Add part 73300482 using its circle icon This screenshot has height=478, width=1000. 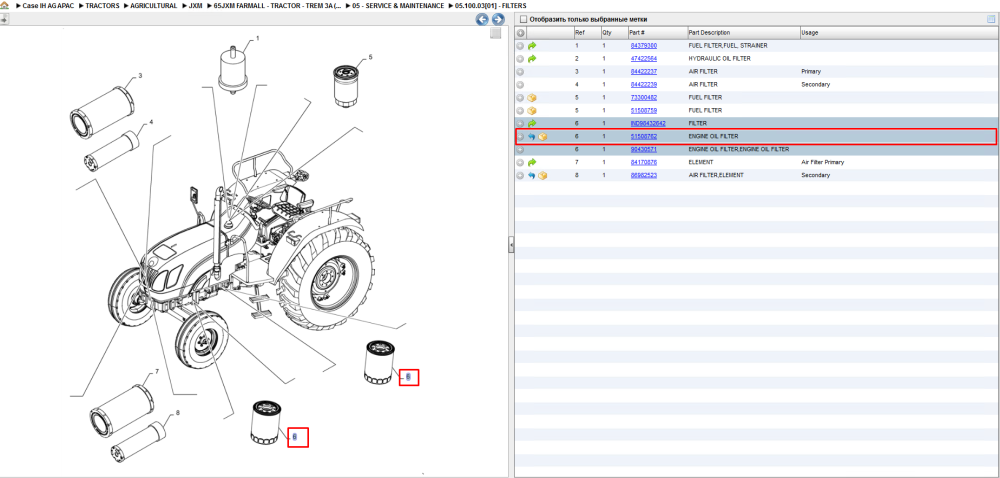point(520,98)
